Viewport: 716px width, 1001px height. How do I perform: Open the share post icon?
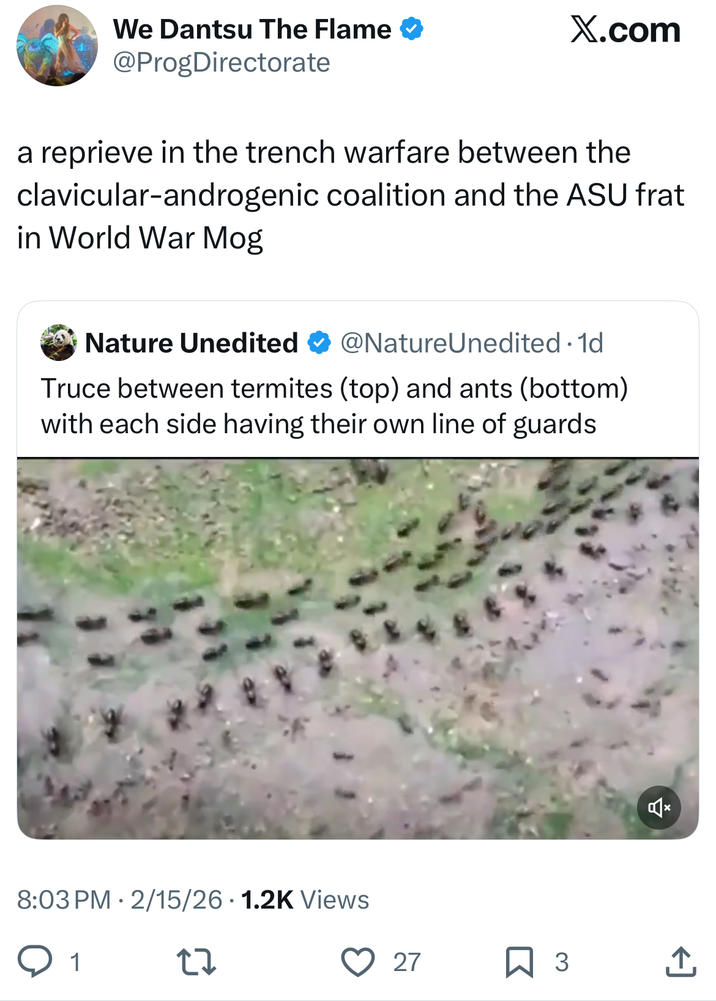pyautogui.click(x=680, y=962)
